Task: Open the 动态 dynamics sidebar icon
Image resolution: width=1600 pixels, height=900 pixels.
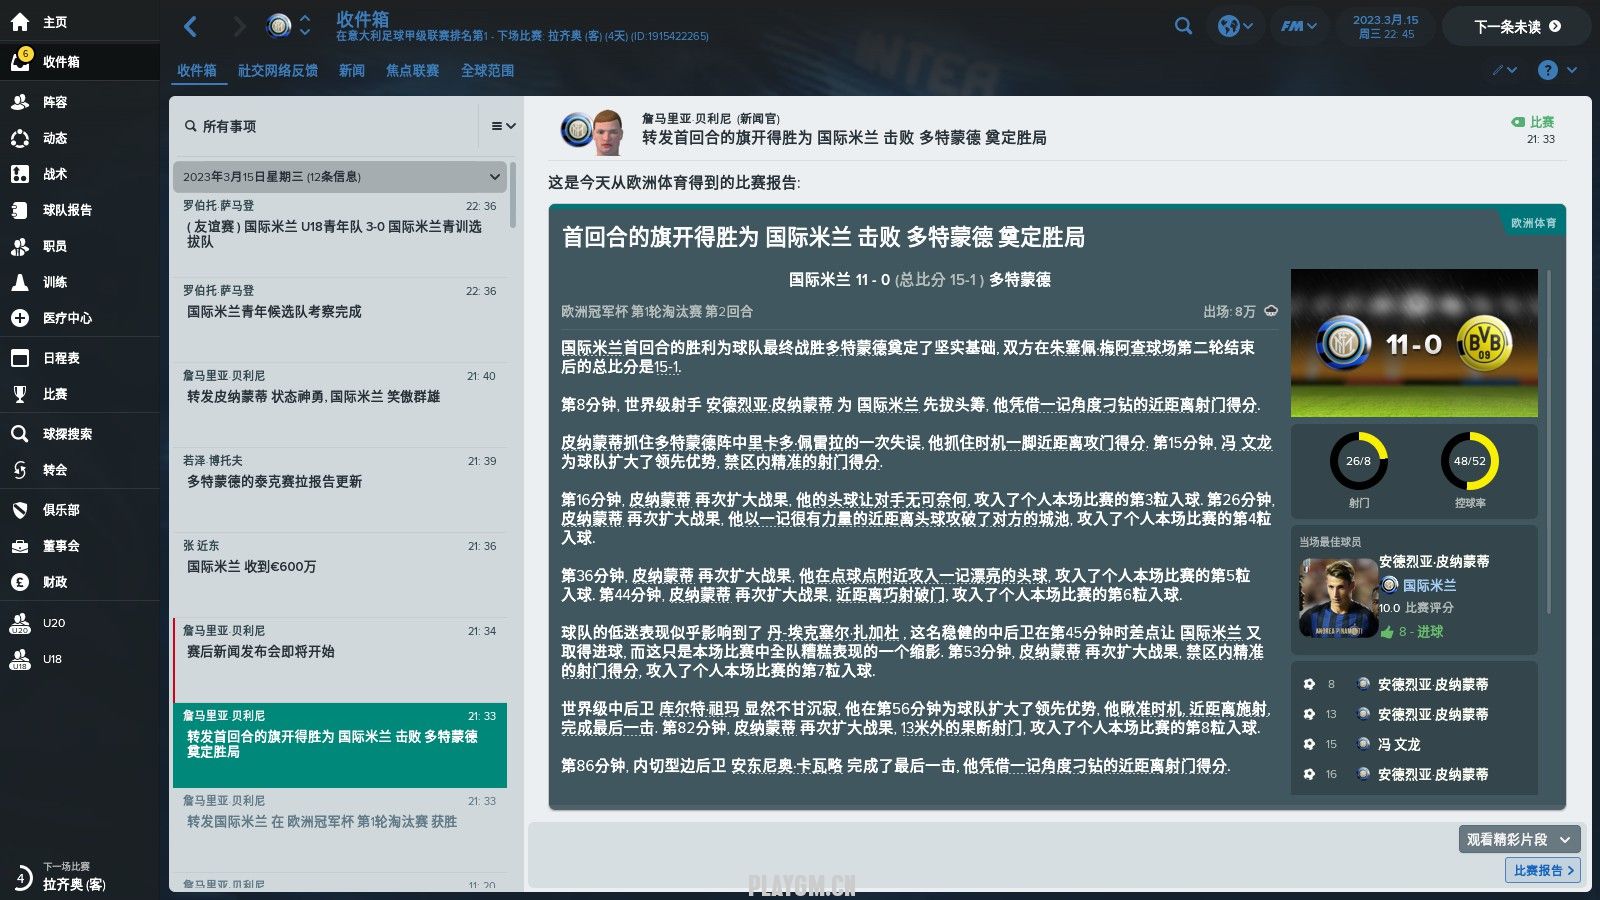Action: click(20, 138)
